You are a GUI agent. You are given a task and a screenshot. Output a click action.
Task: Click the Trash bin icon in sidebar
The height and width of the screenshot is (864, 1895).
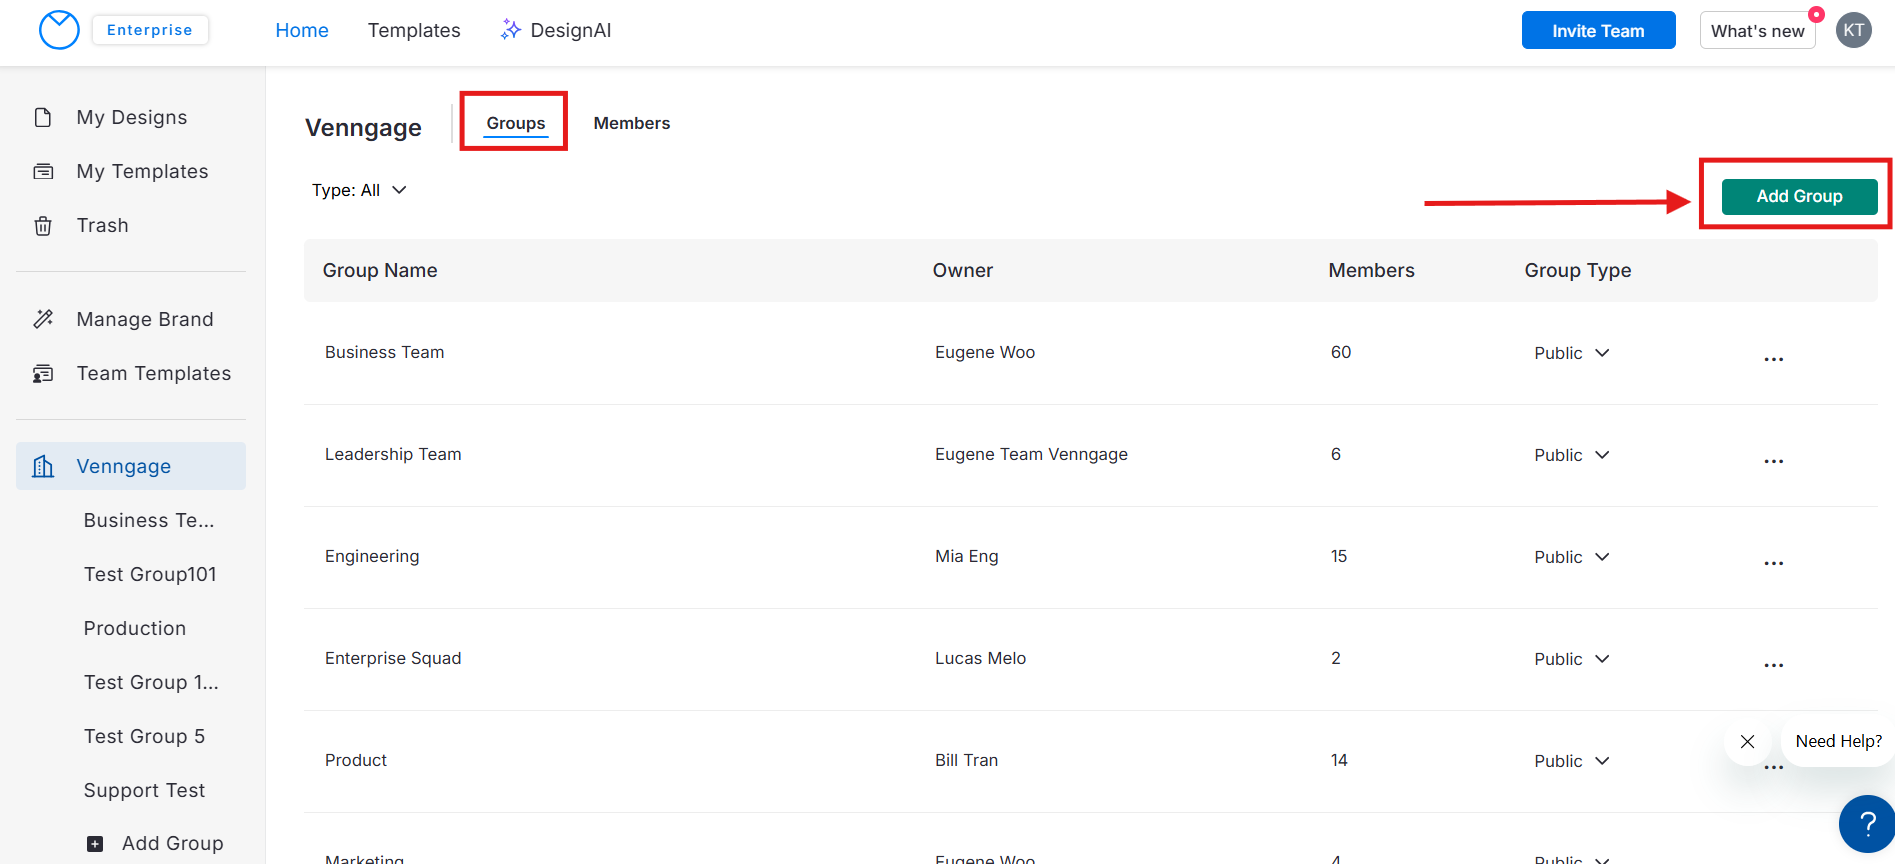click(43, 226)
